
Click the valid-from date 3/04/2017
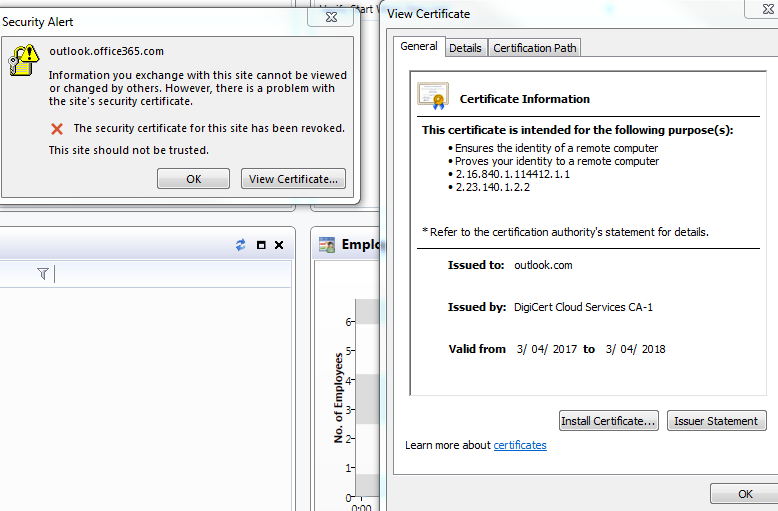[546, 349]
